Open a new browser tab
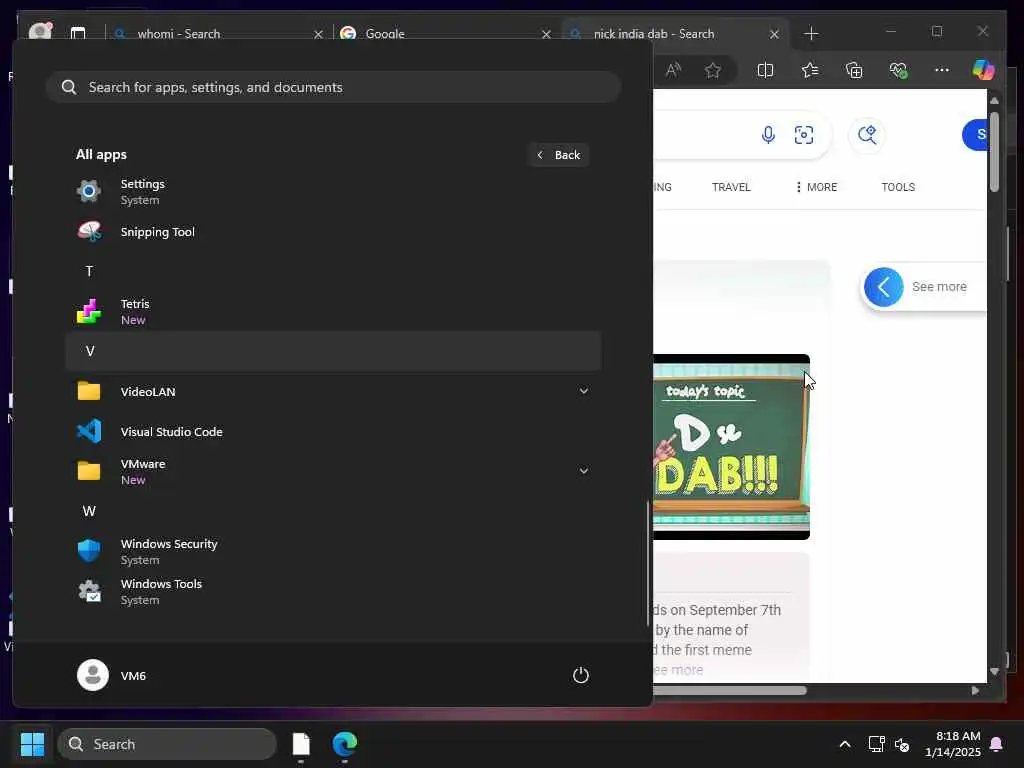 (811, 33)
